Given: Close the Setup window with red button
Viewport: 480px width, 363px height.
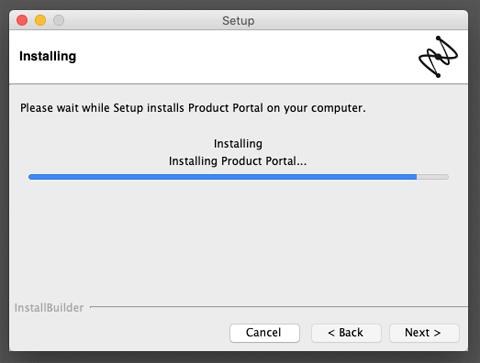Looking at the screenshot, I should (x=22, y=20).
